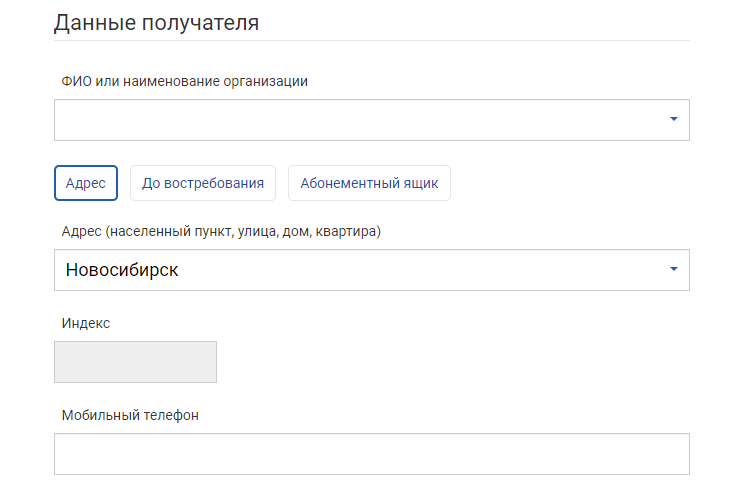Viewport: 740px width, 498px height.
Task: Click blank area right of Индекс field
Action: pos(450,362)
